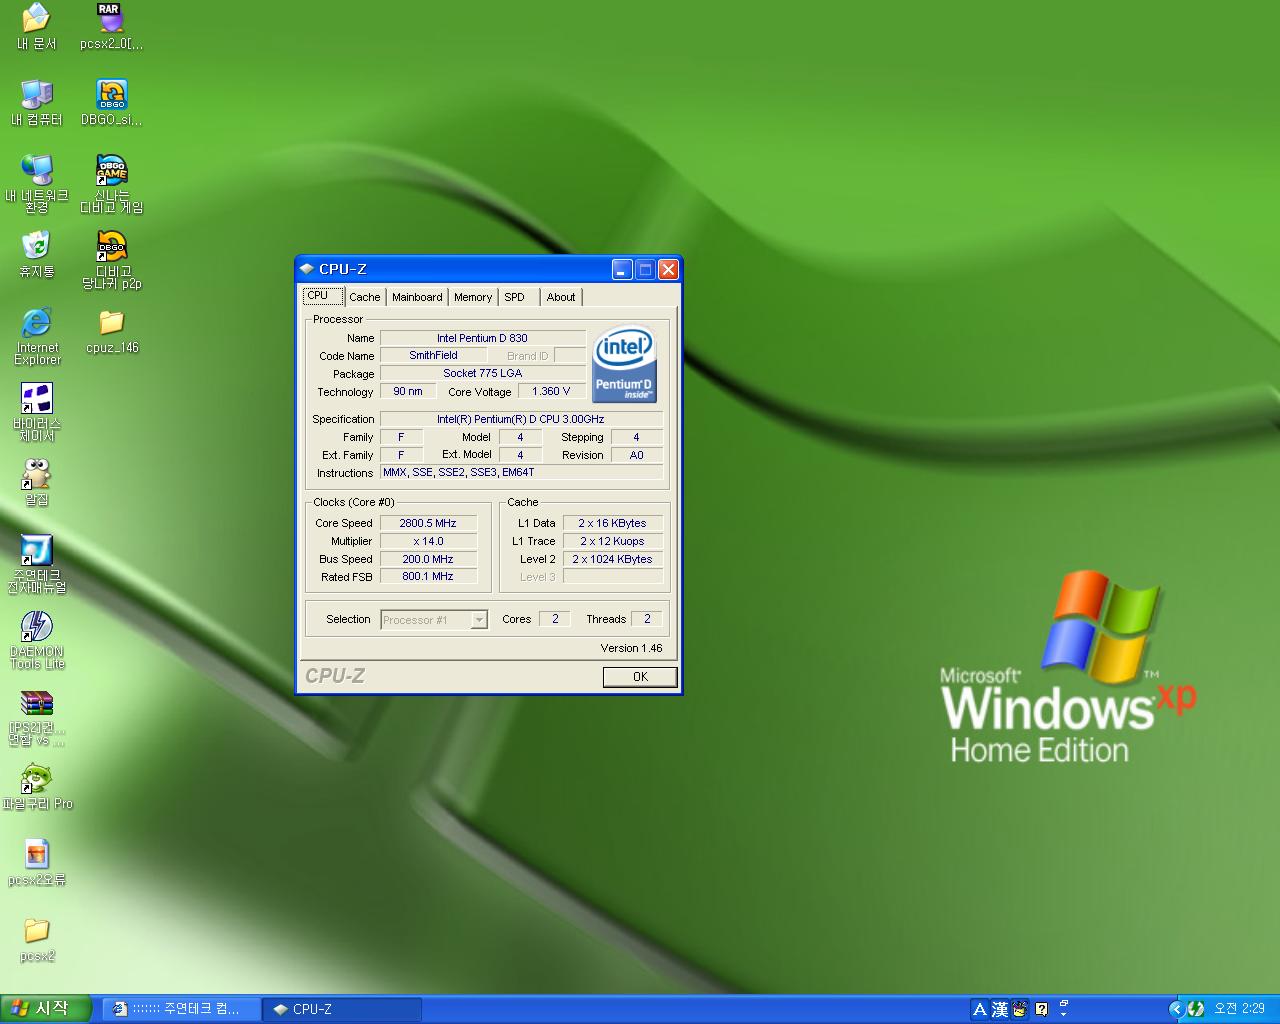Viewport: 1280px width, 1024px height.
Task: Expand the Processor #1 selection dropdown
Action: click(x=479, y=620)
